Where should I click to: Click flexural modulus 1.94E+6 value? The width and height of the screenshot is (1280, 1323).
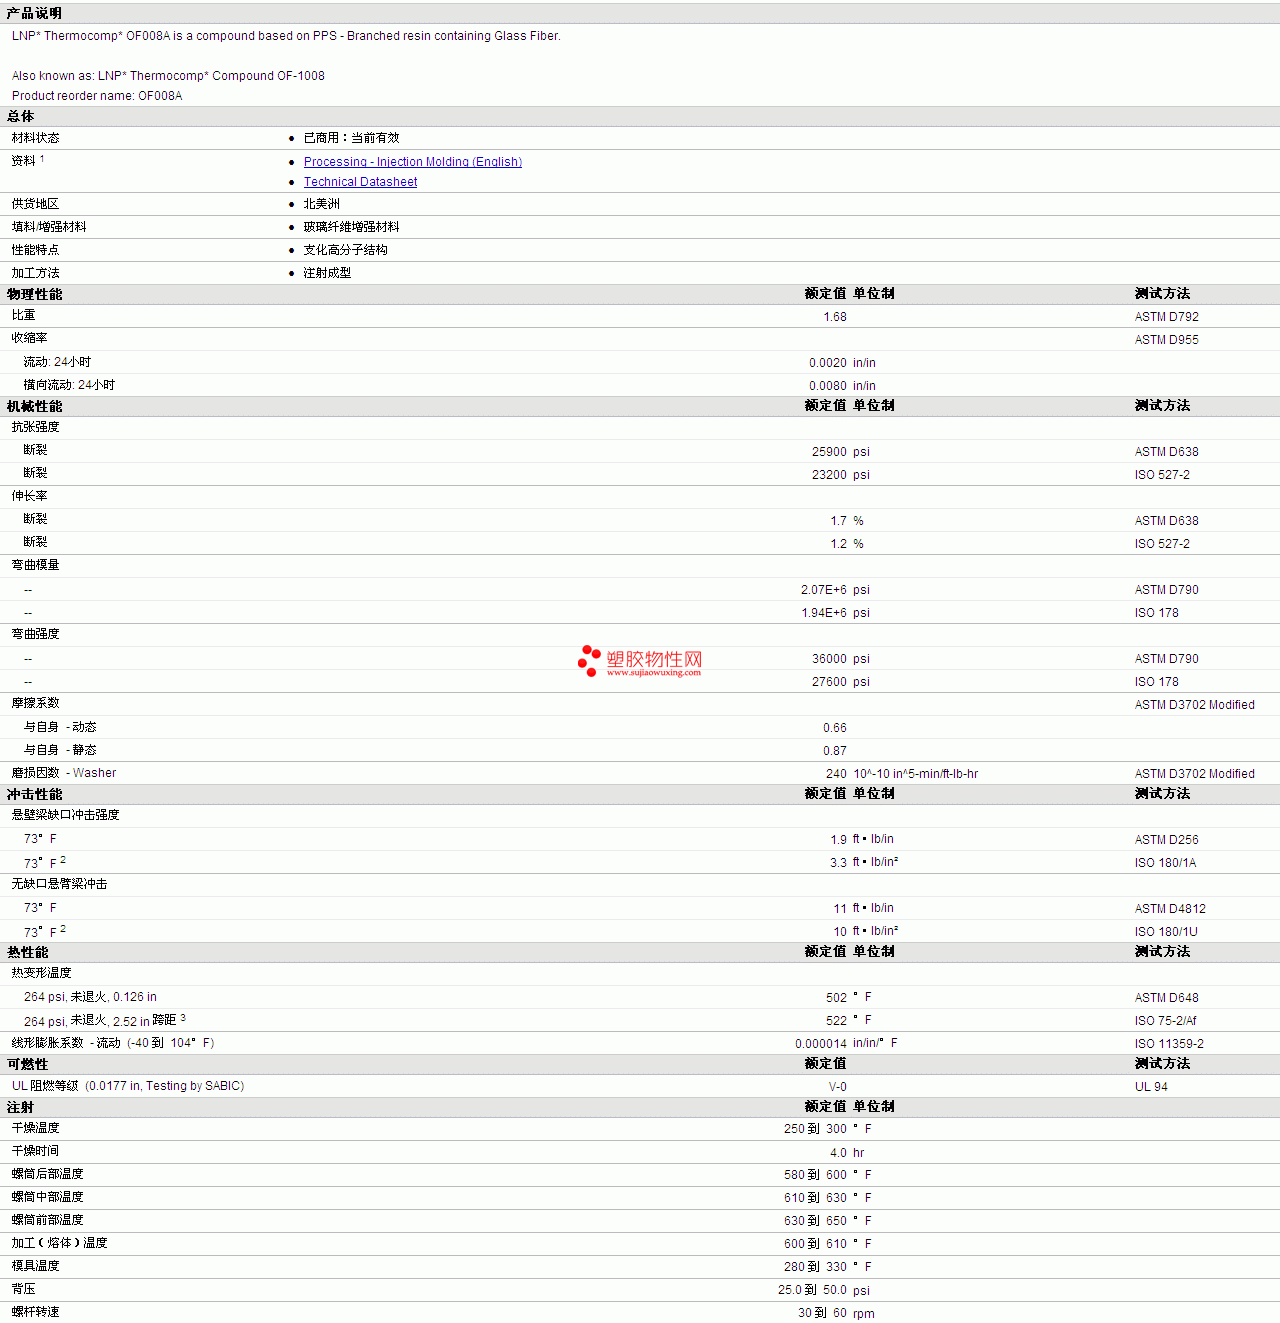click(x=824, y=613)
